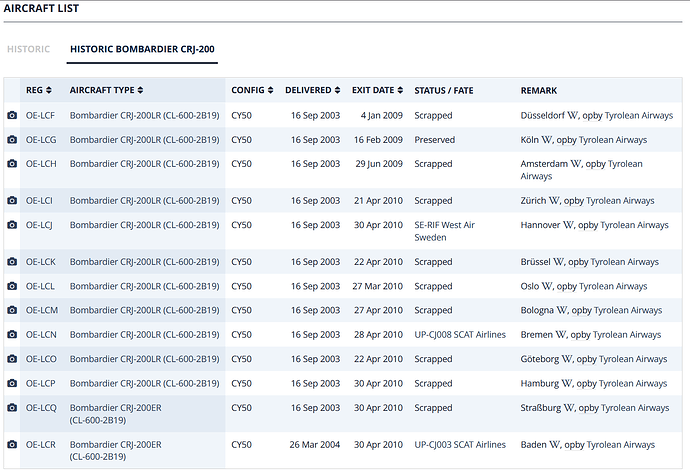Open photo camera icon for OE-LCN

coord(12,334)
